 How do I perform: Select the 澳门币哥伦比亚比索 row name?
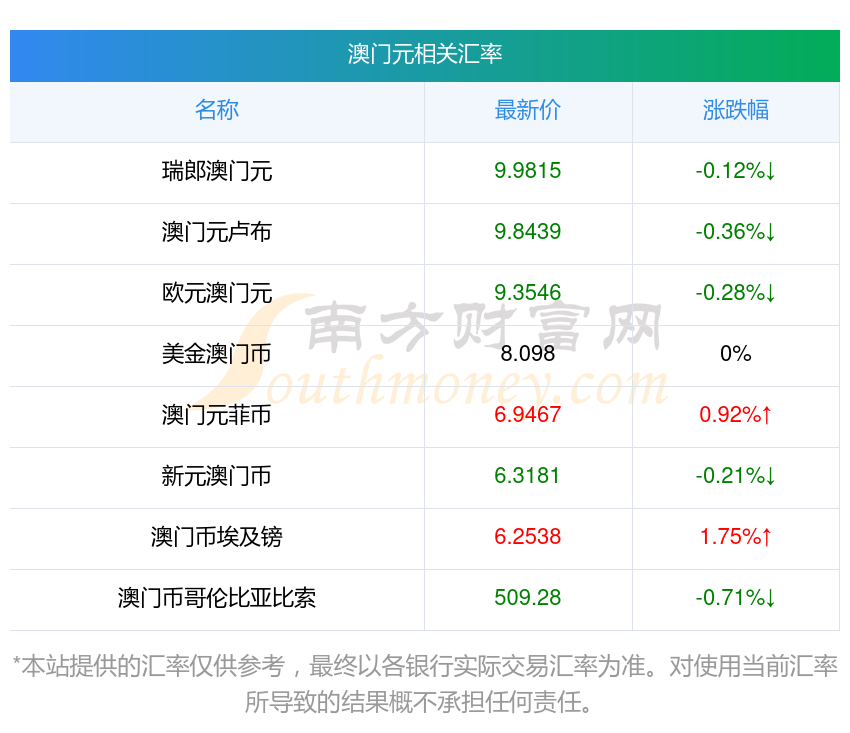[217, 598]
